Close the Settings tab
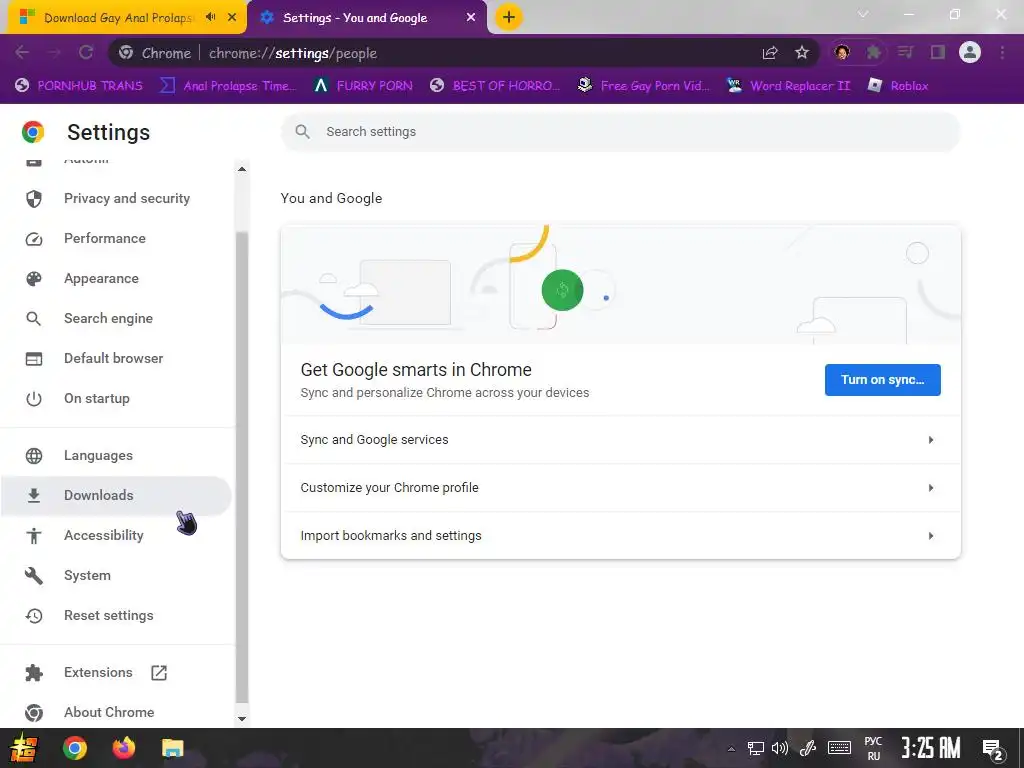1024x768 pixels. (x=471, y=18)
